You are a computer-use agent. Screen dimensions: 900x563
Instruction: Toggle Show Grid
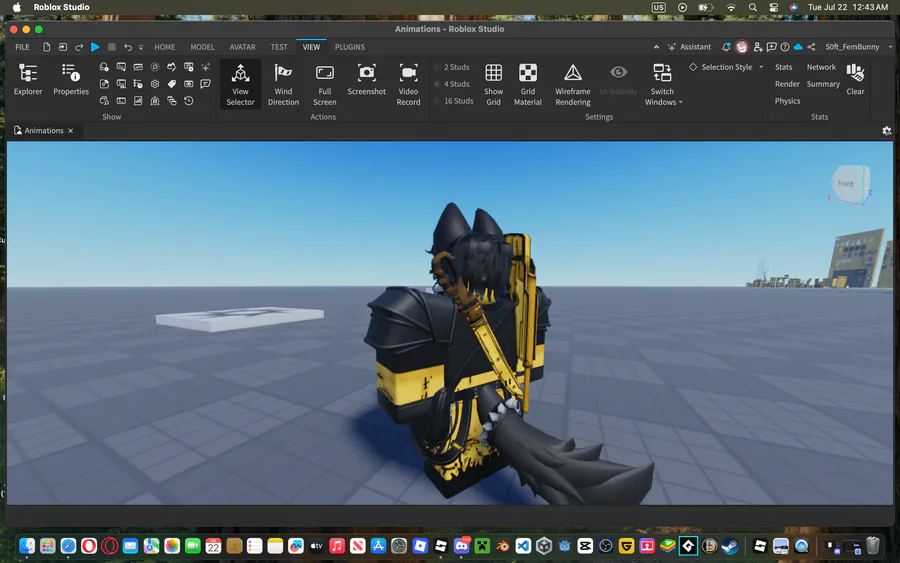tap(493, 84)
